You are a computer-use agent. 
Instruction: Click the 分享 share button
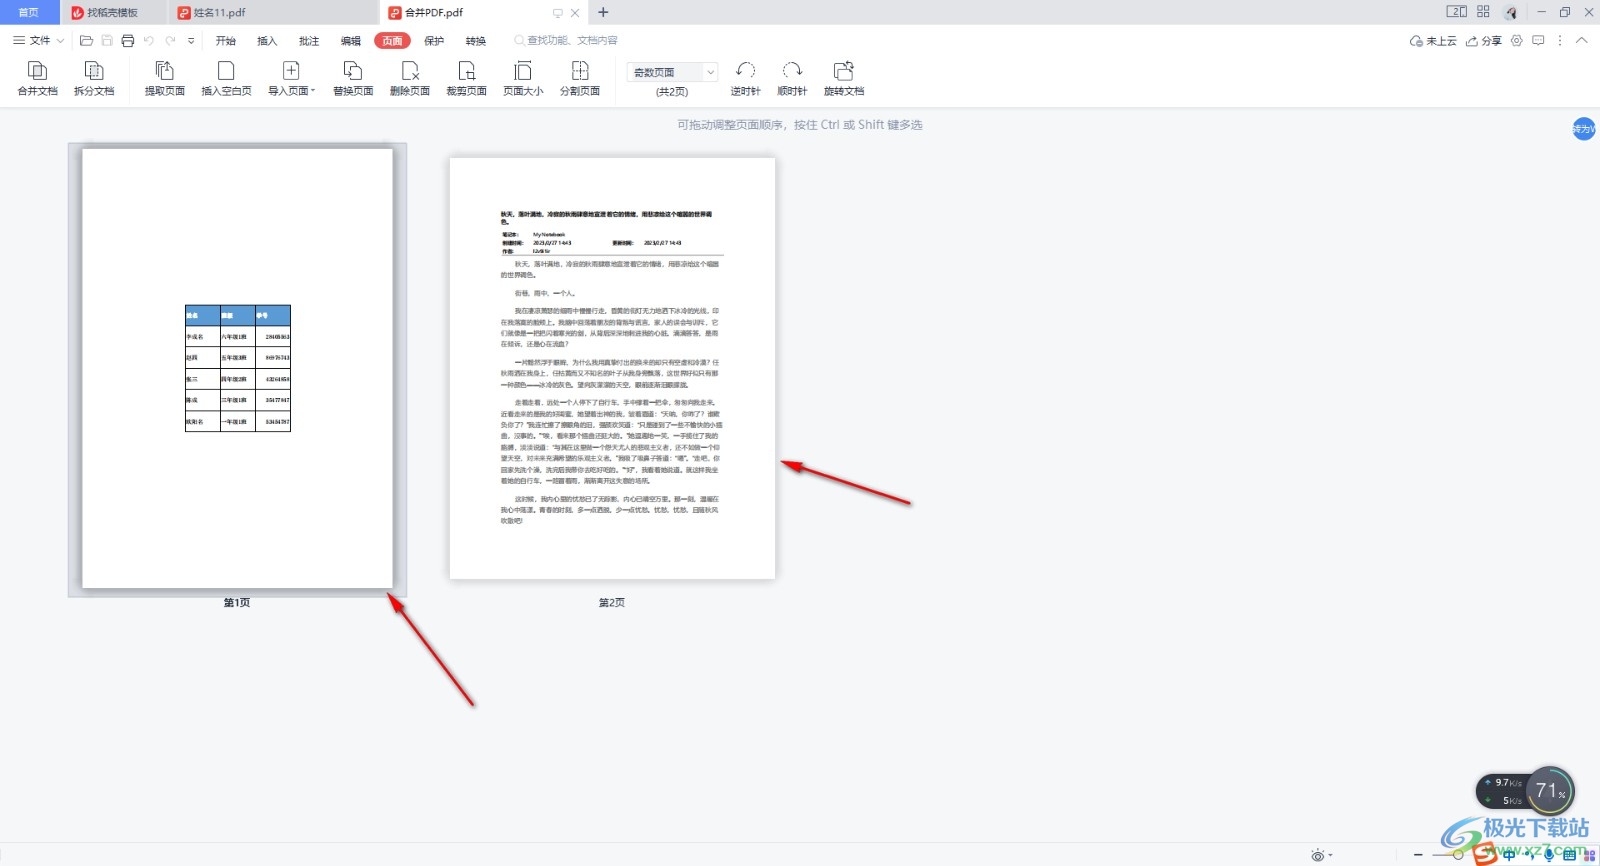click(1484, 41)
